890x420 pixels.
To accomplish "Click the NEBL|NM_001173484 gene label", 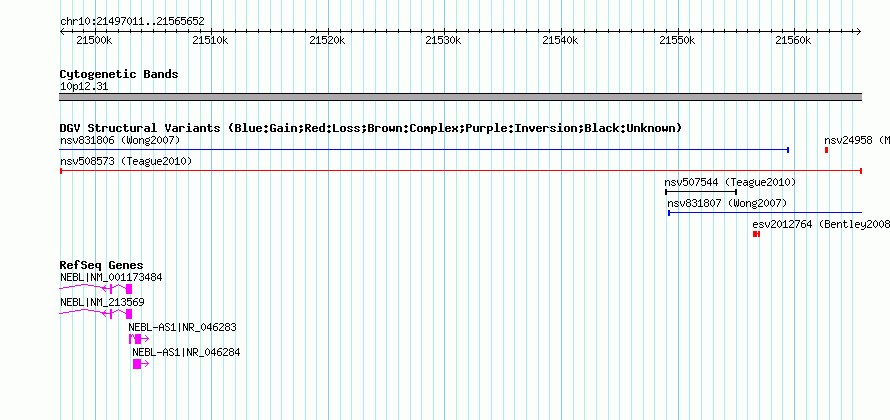I will tap(111, 278).
